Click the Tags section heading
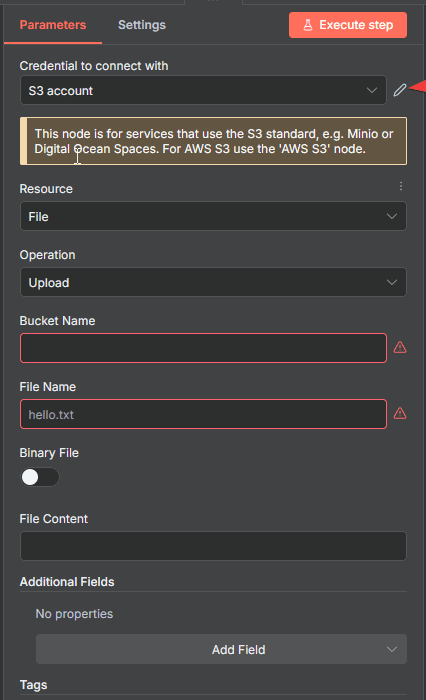Viewport: 426px width, 700px height. (33, 685)
